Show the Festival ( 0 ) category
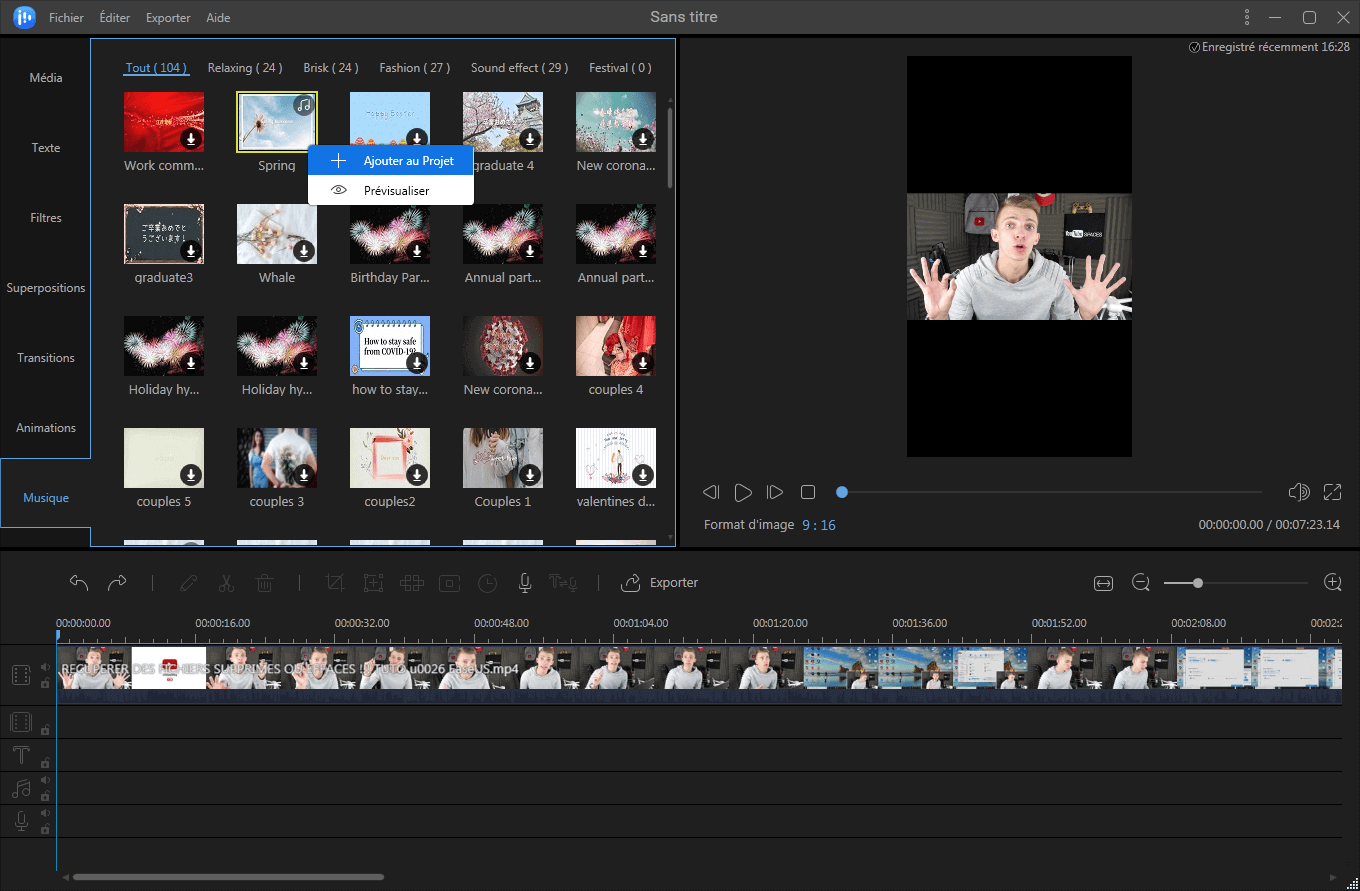 [x=620, y=68]
